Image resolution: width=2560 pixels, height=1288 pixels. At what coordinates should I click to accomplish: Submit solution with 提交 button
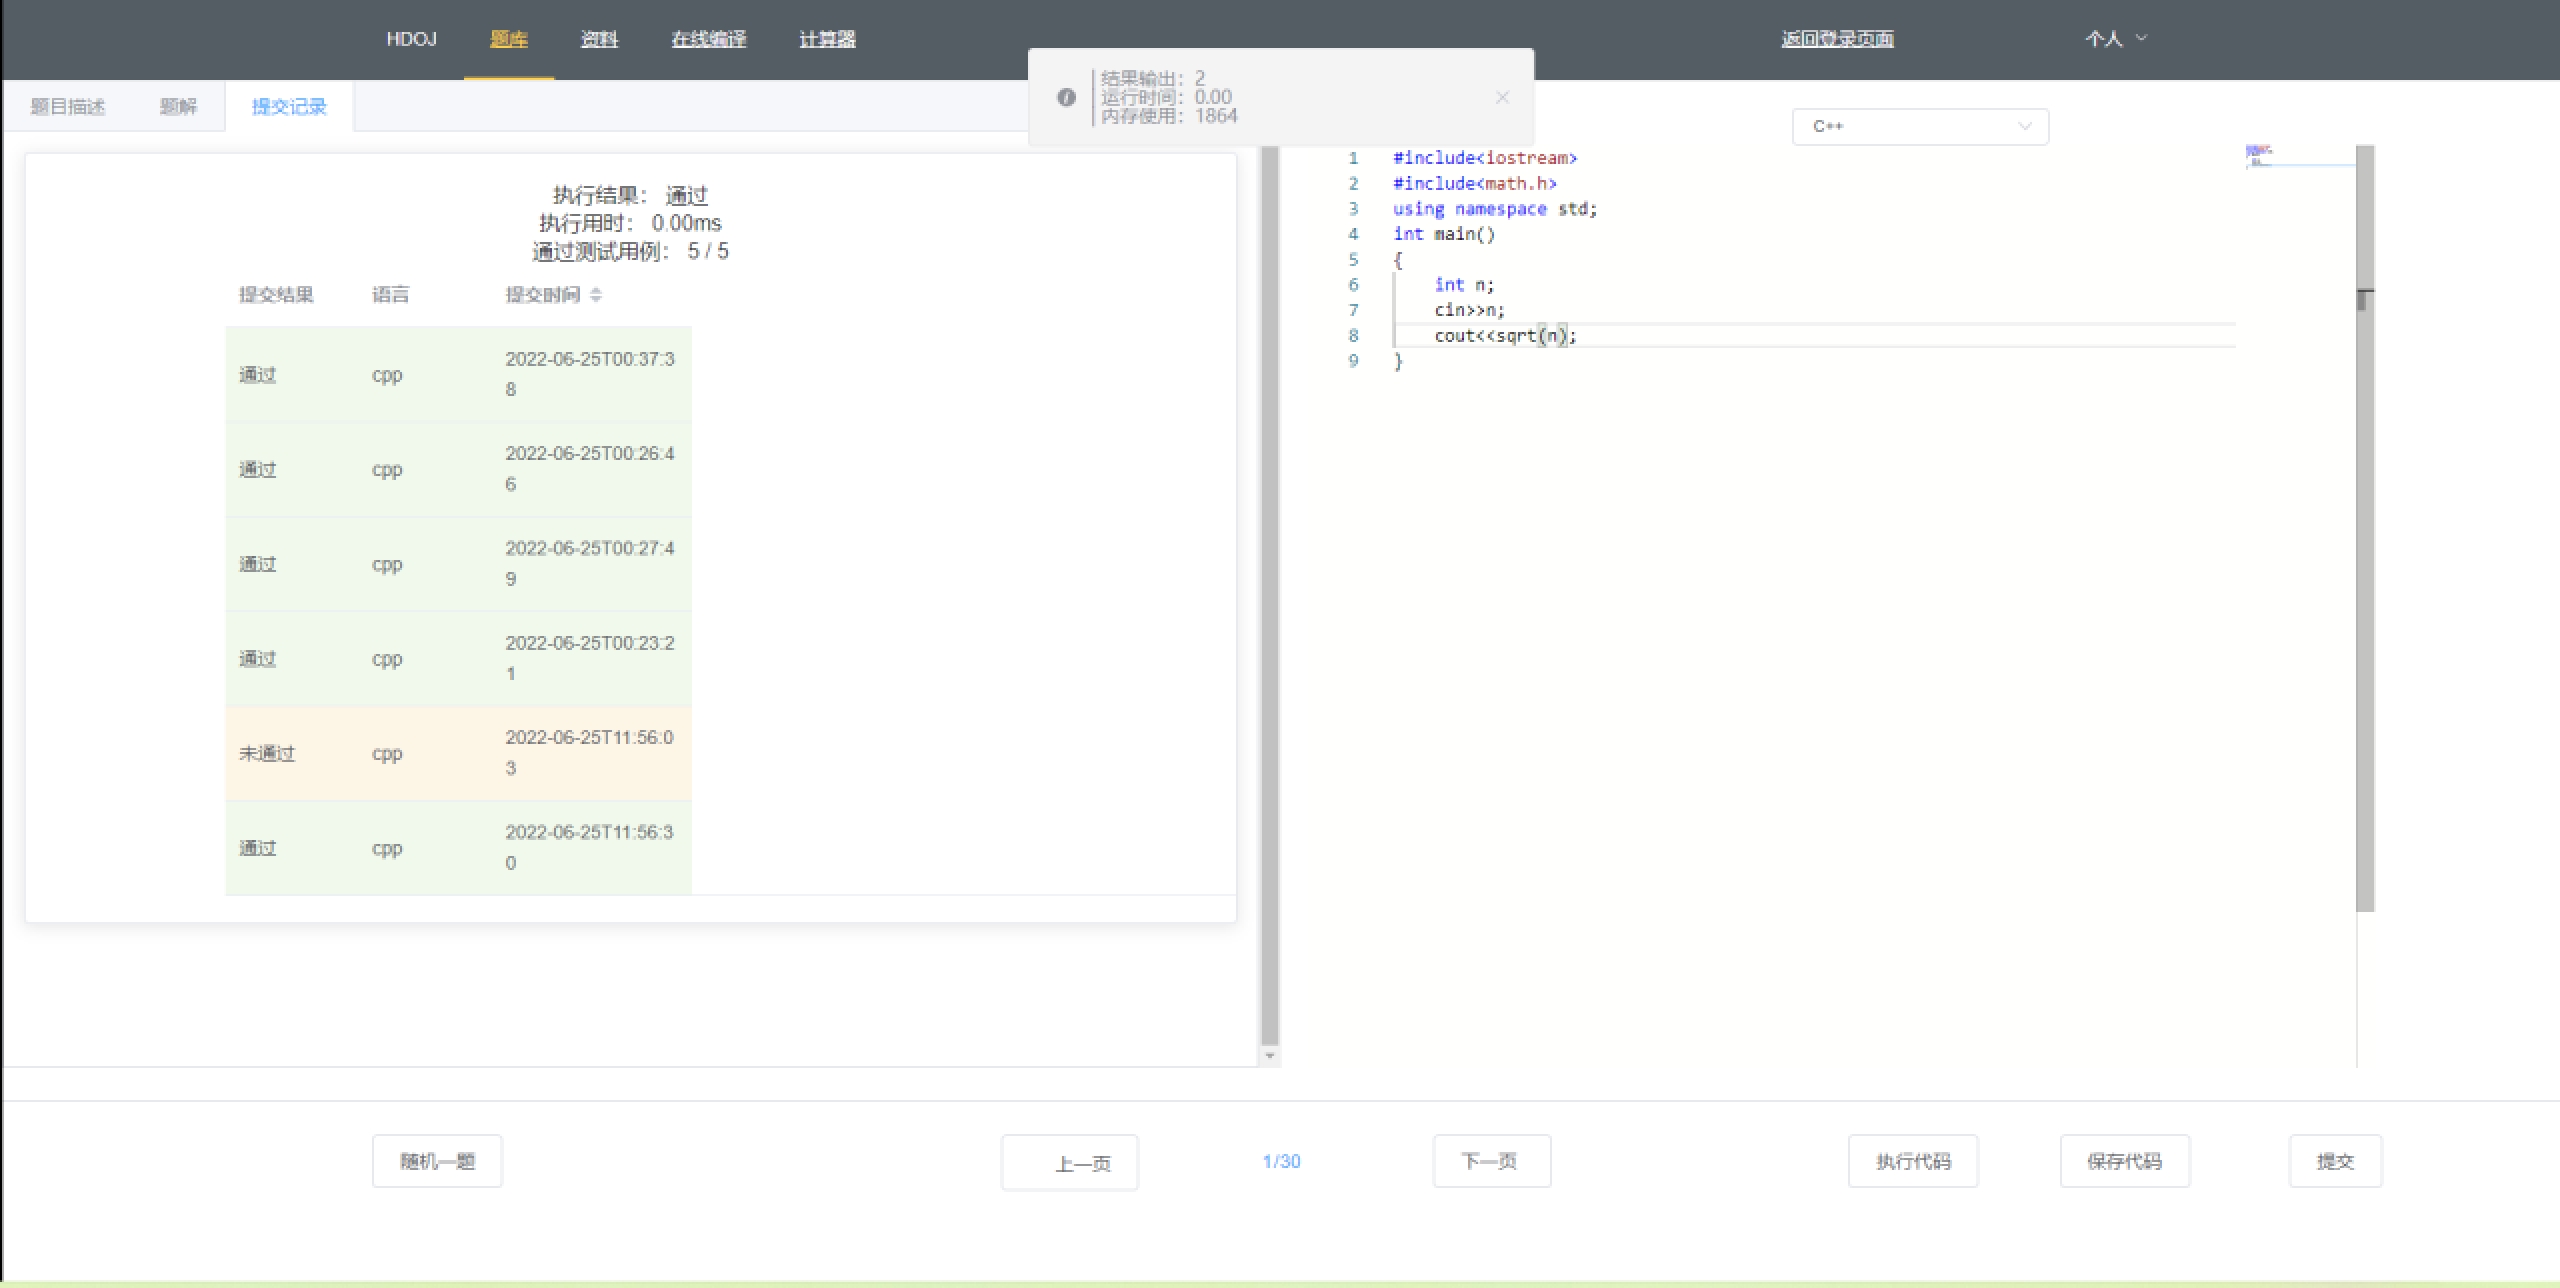[2335, 1161]
